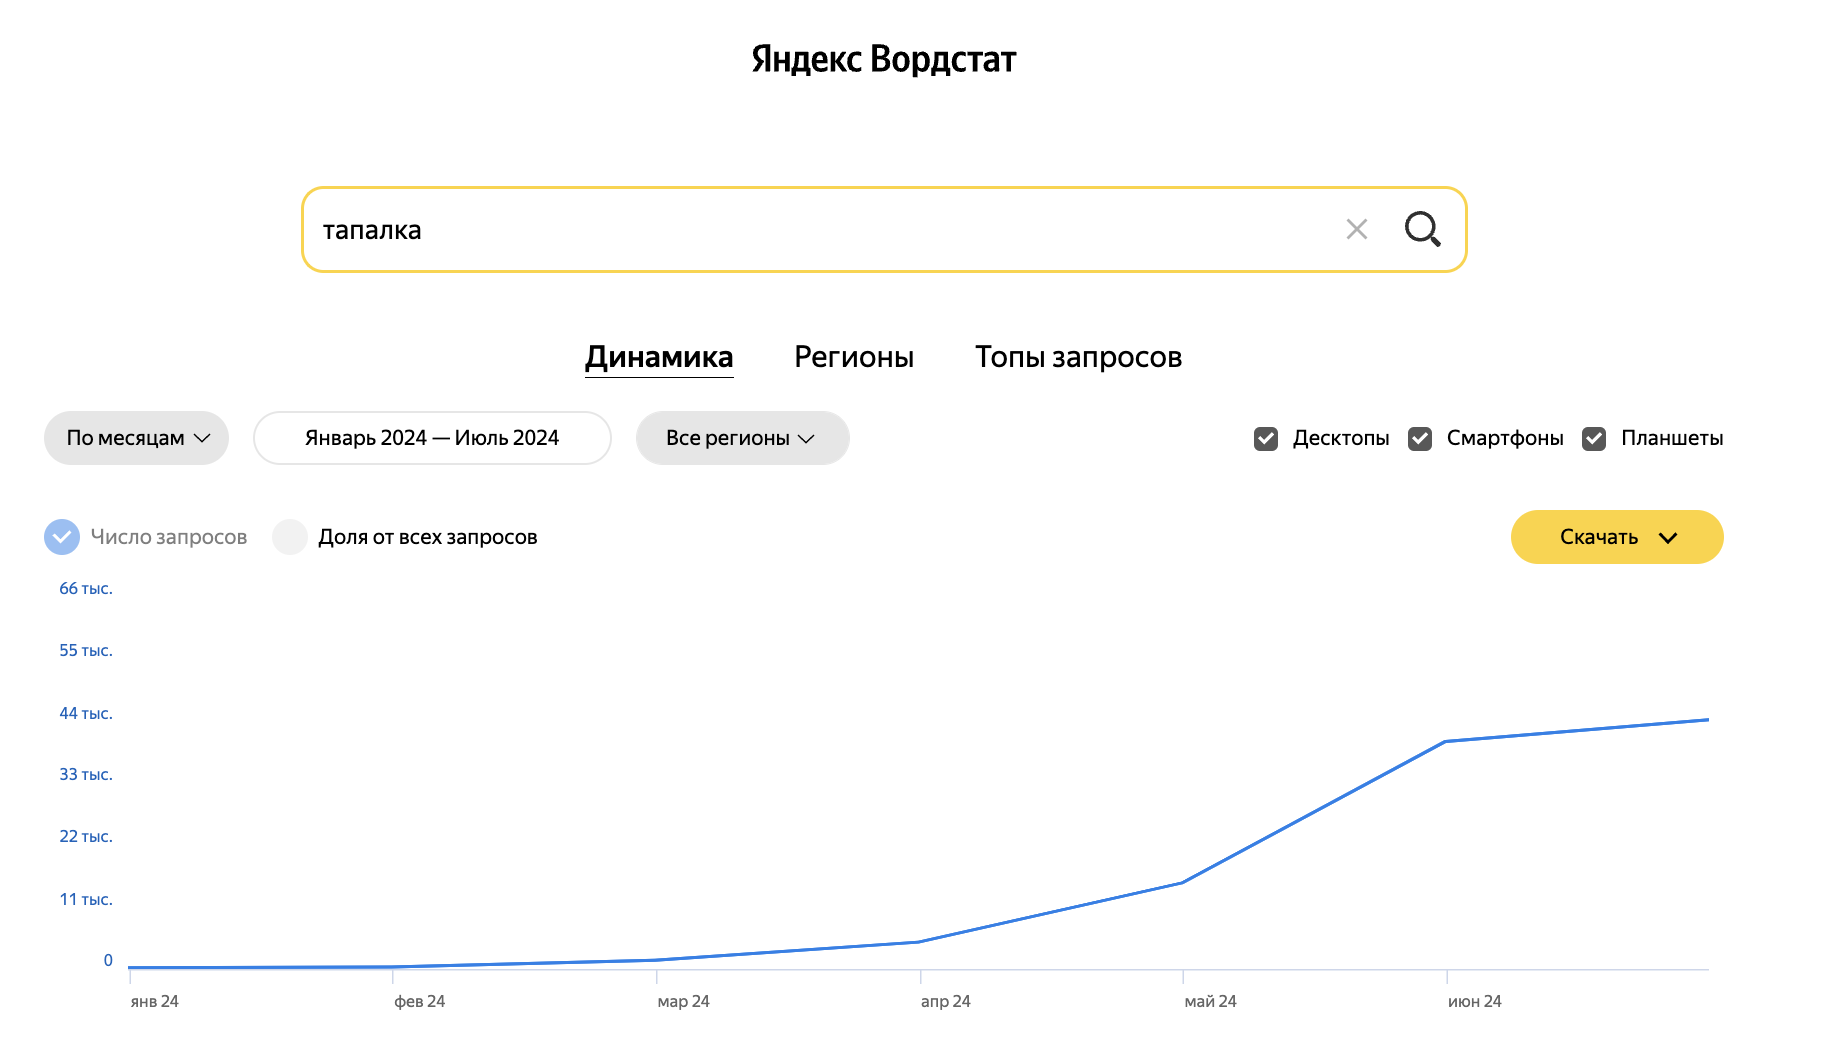Open the По месяцам grouping dropdown
1838x1044 pixels.
click(x=137, y=438)
